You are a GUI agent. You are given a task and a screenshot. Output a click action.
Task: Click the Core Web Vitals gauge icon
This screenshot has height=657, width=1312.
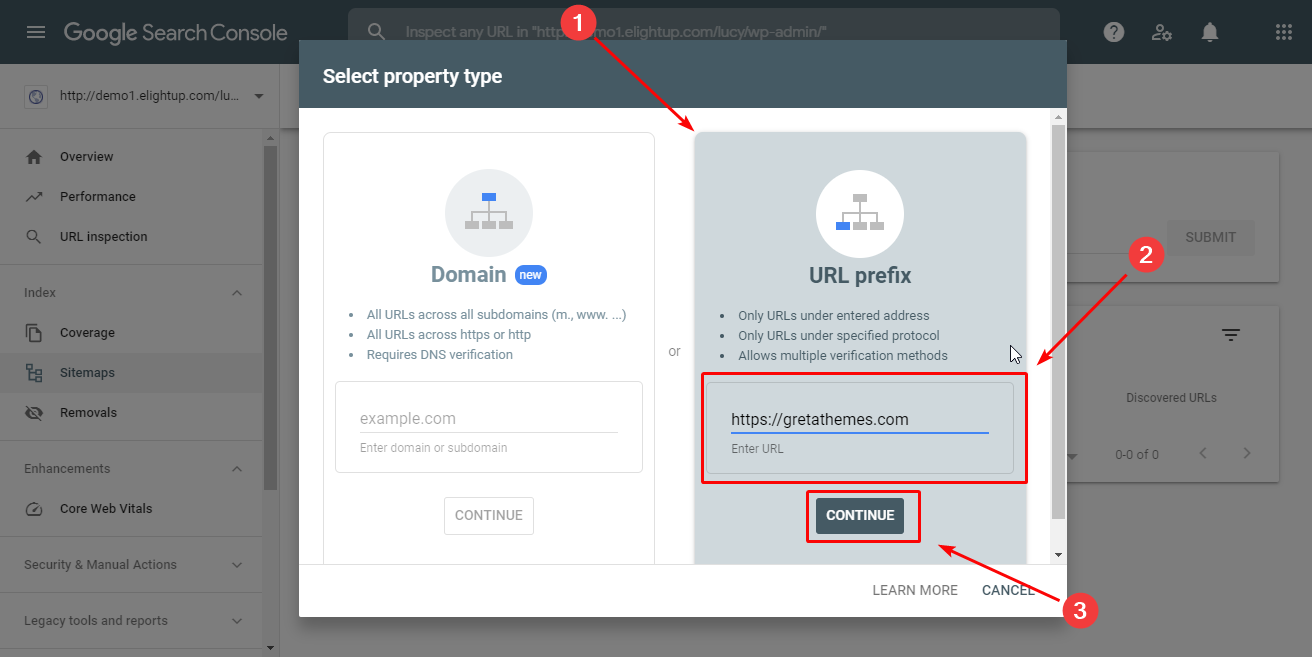[x=34, y=509]
